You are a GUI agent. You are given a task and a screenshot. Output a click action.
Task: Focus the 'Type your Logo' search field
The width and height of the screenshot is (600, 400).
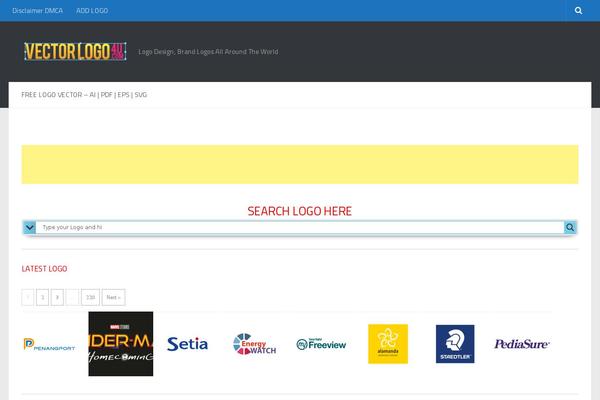coord(300,227)
